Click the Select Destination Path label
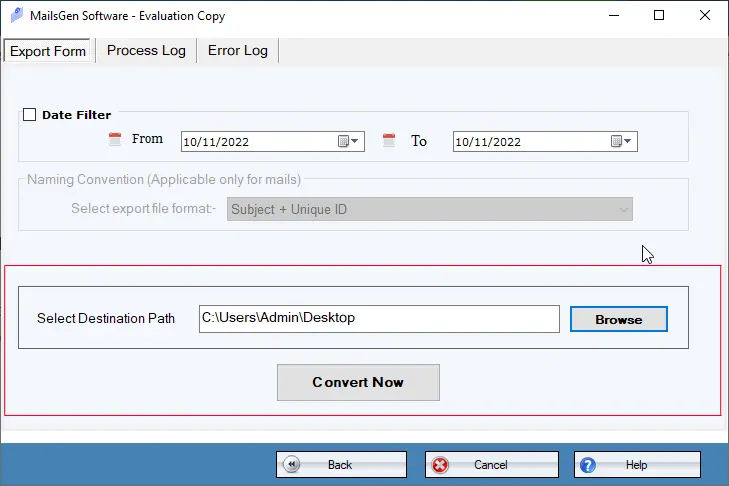Screen dimensions: 729x486 pyautogui.click(x=106, y=319)
